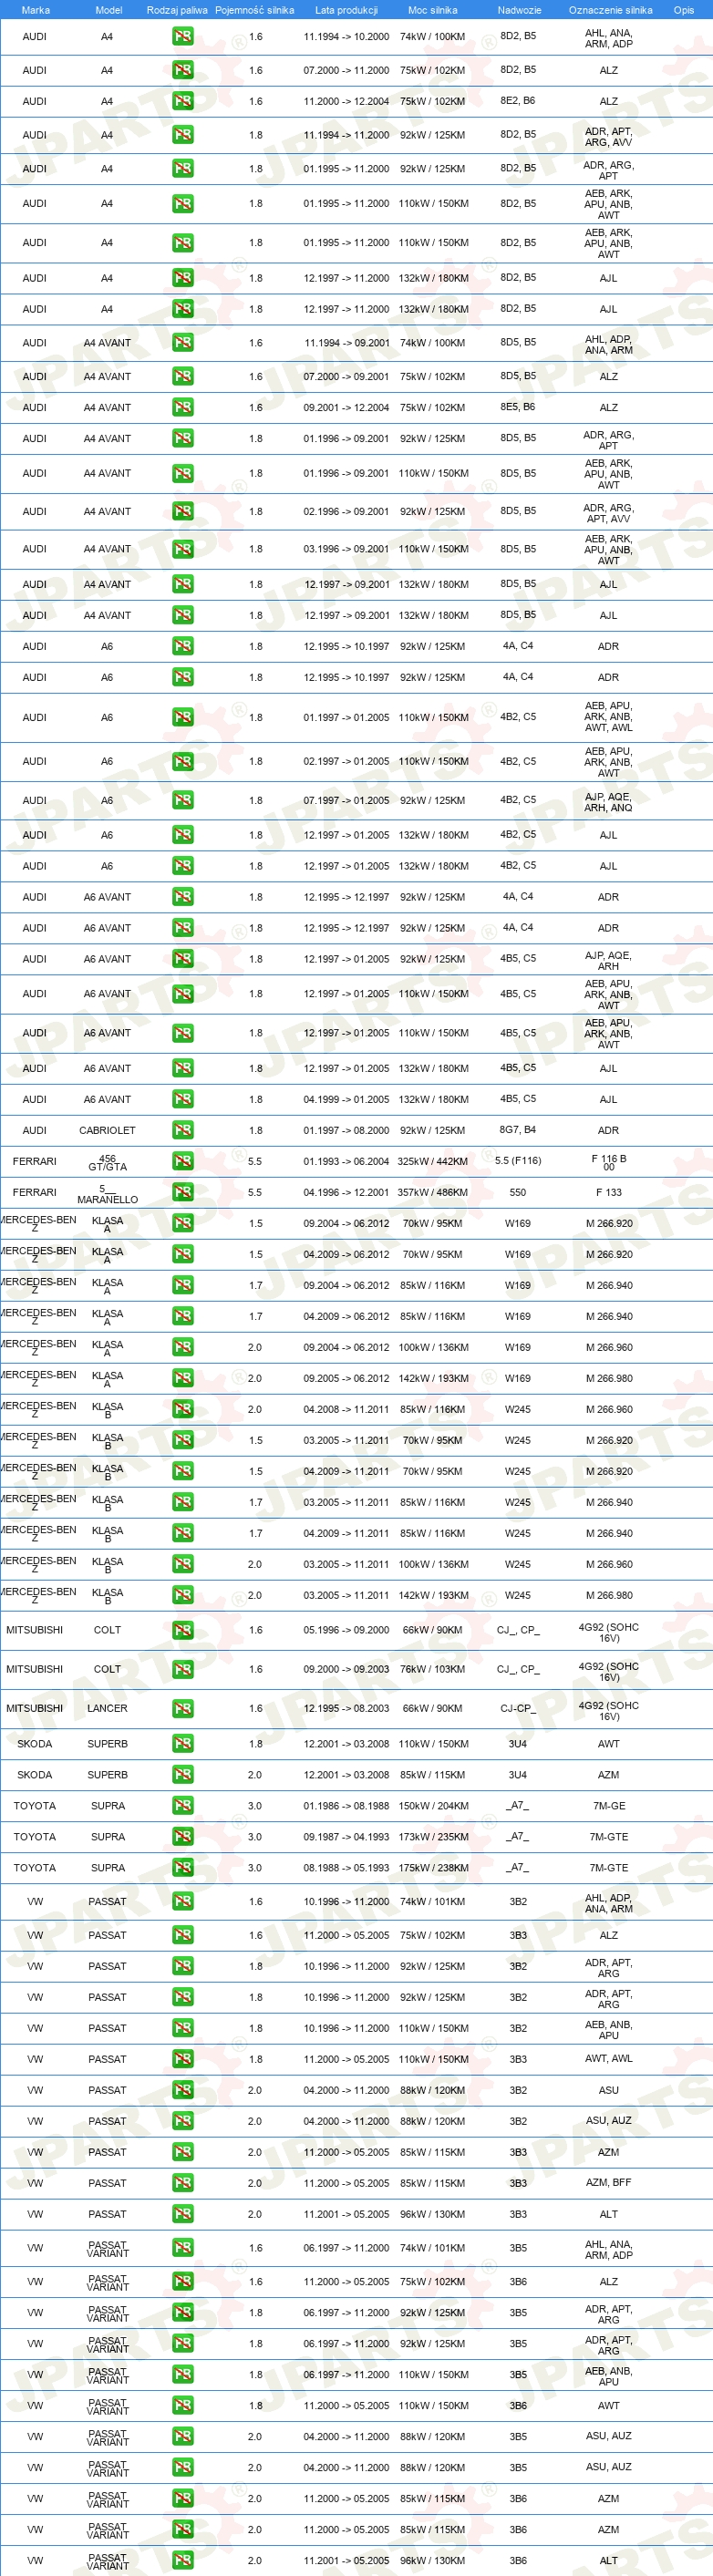This screenshot has height=2576, width=713.
Task: Click fuel icon for Klasa B 04.2008 row
Action: point(183,1409)
